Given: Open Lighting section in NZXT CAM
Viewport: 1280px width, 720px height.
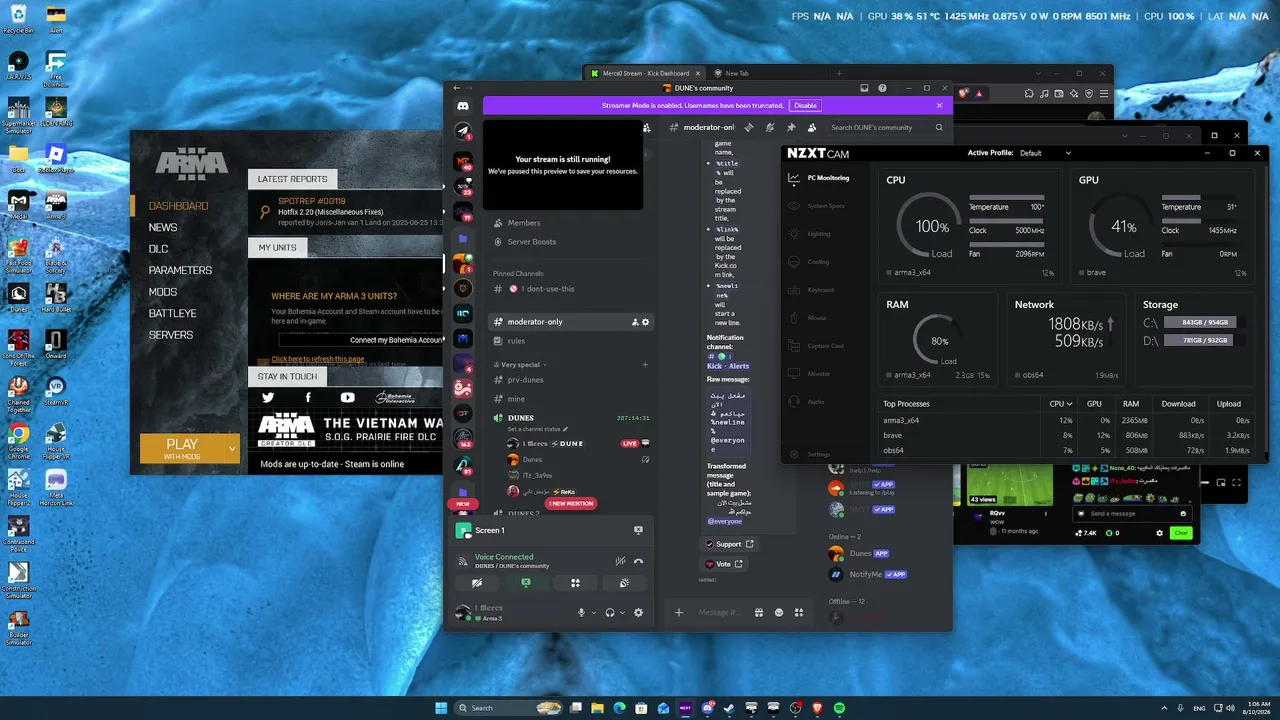Looking at the screenshot, I should coord(810,234).
